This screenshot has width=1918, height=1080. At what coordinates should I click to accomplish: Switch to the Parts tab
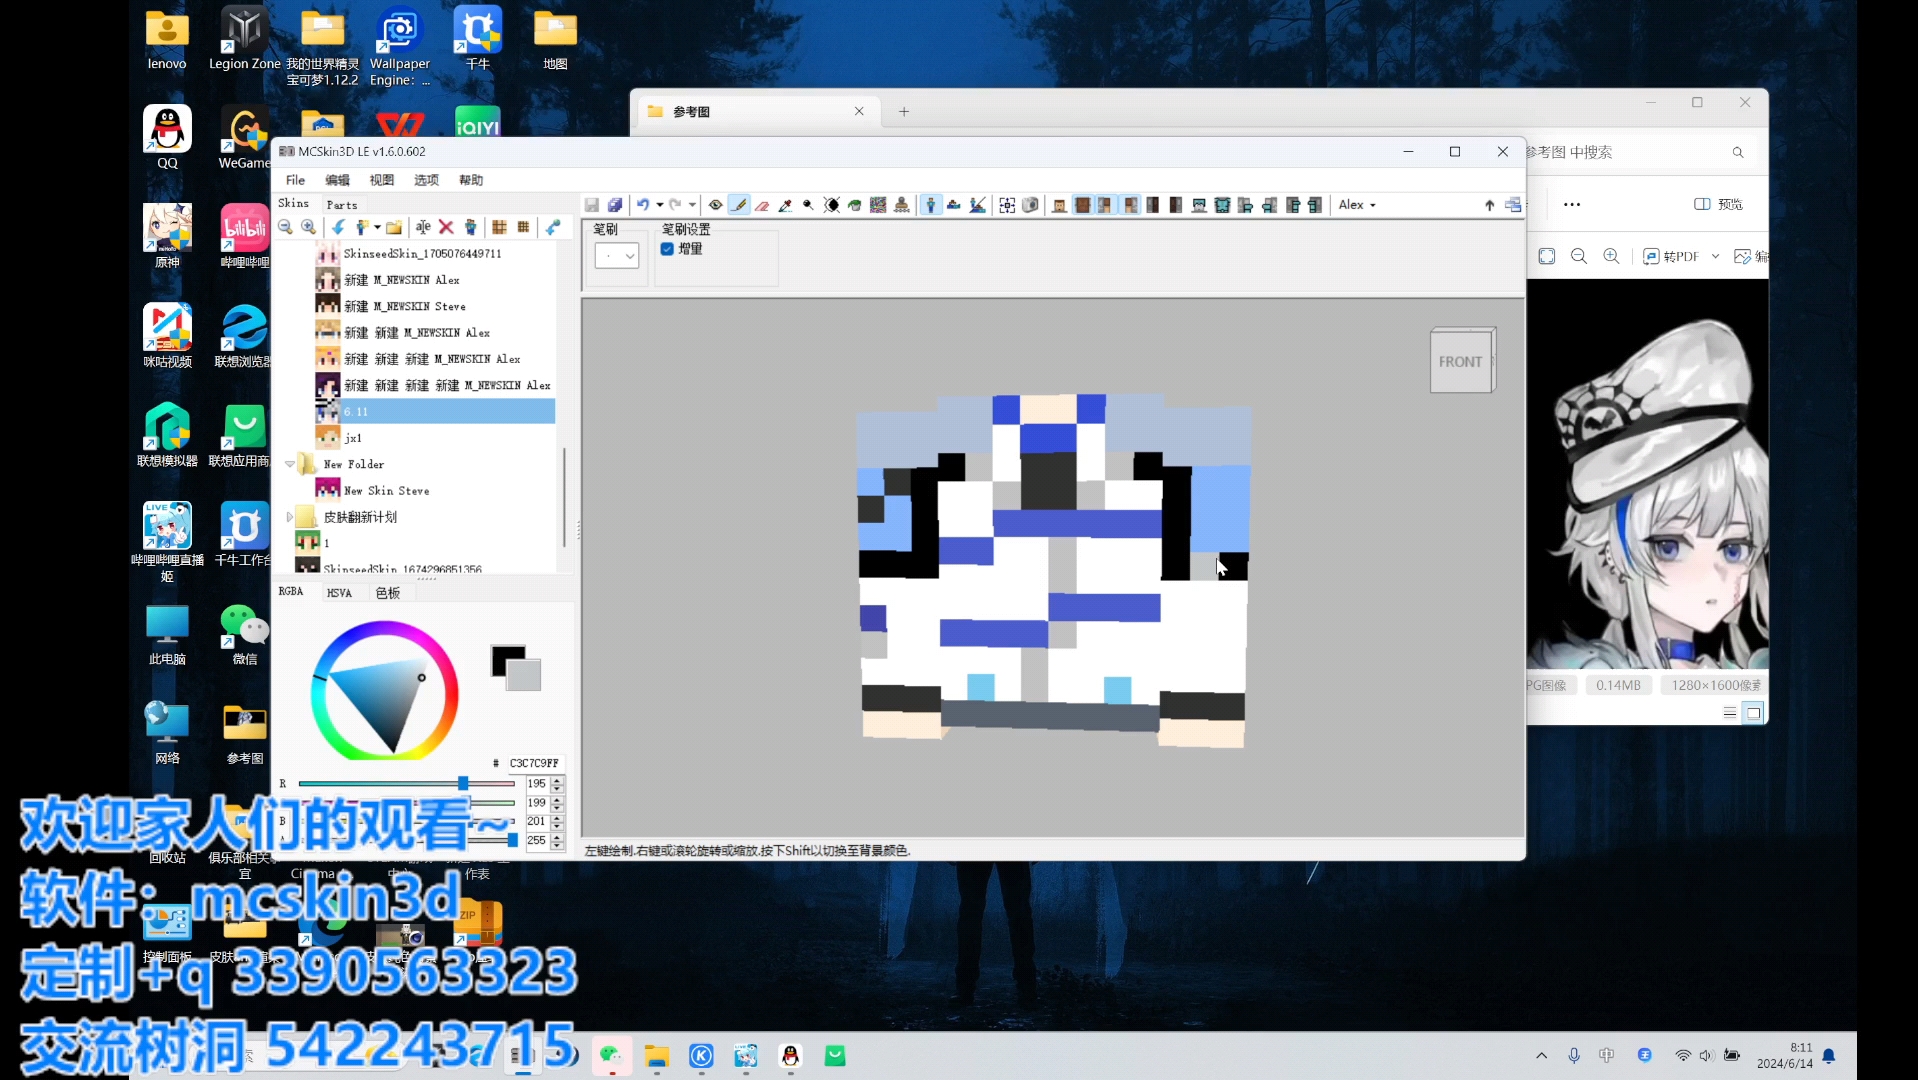pyautogui.click(x=342, y=205)
